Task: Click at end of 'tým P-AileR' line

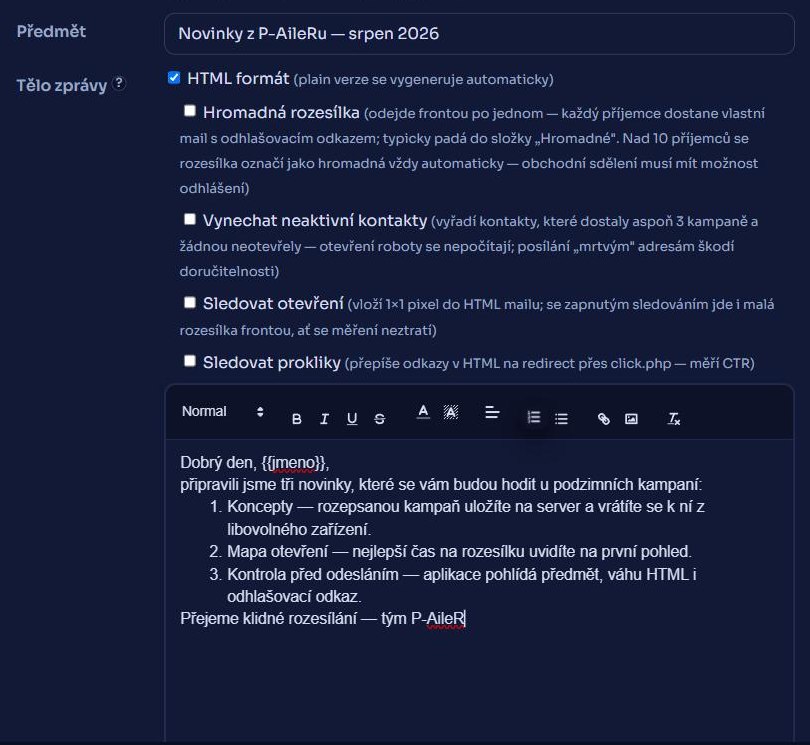Action: [x=466, y=618]
